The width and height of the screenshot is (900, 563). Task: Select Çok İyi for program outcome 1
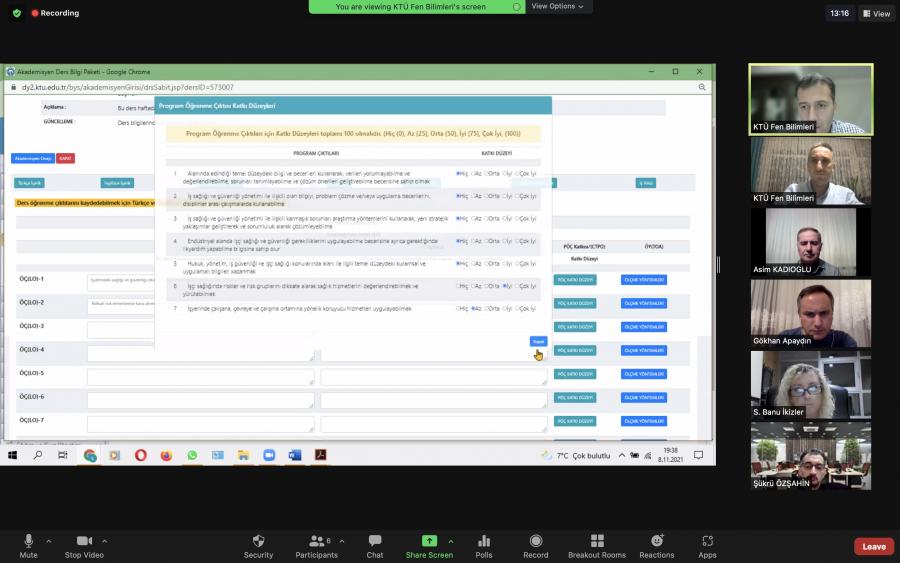[x=517, y=173]
